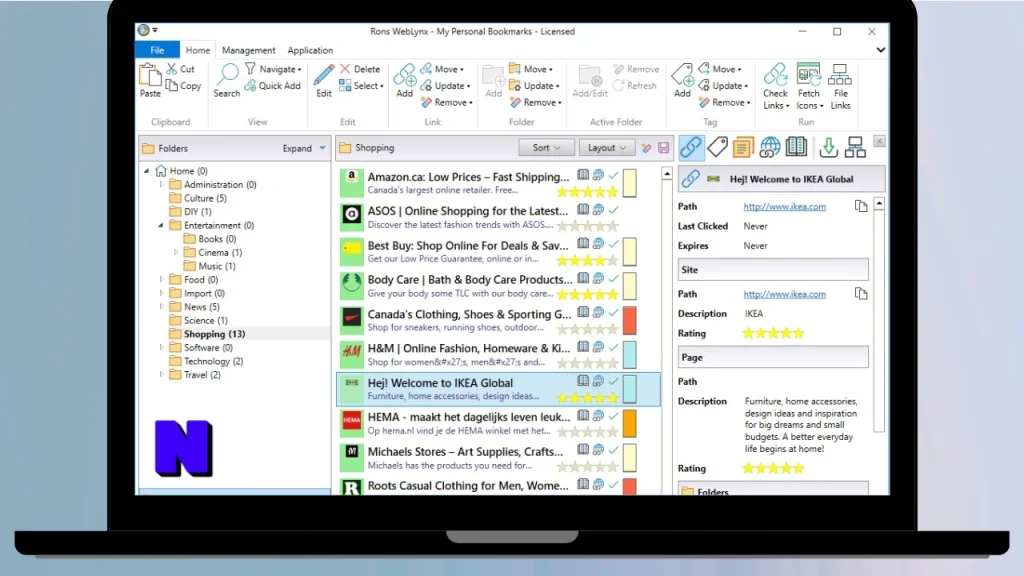Click Copy in the Clipboard group
This screenshot has width=1024, height=576.
click(x=184, y=86)
